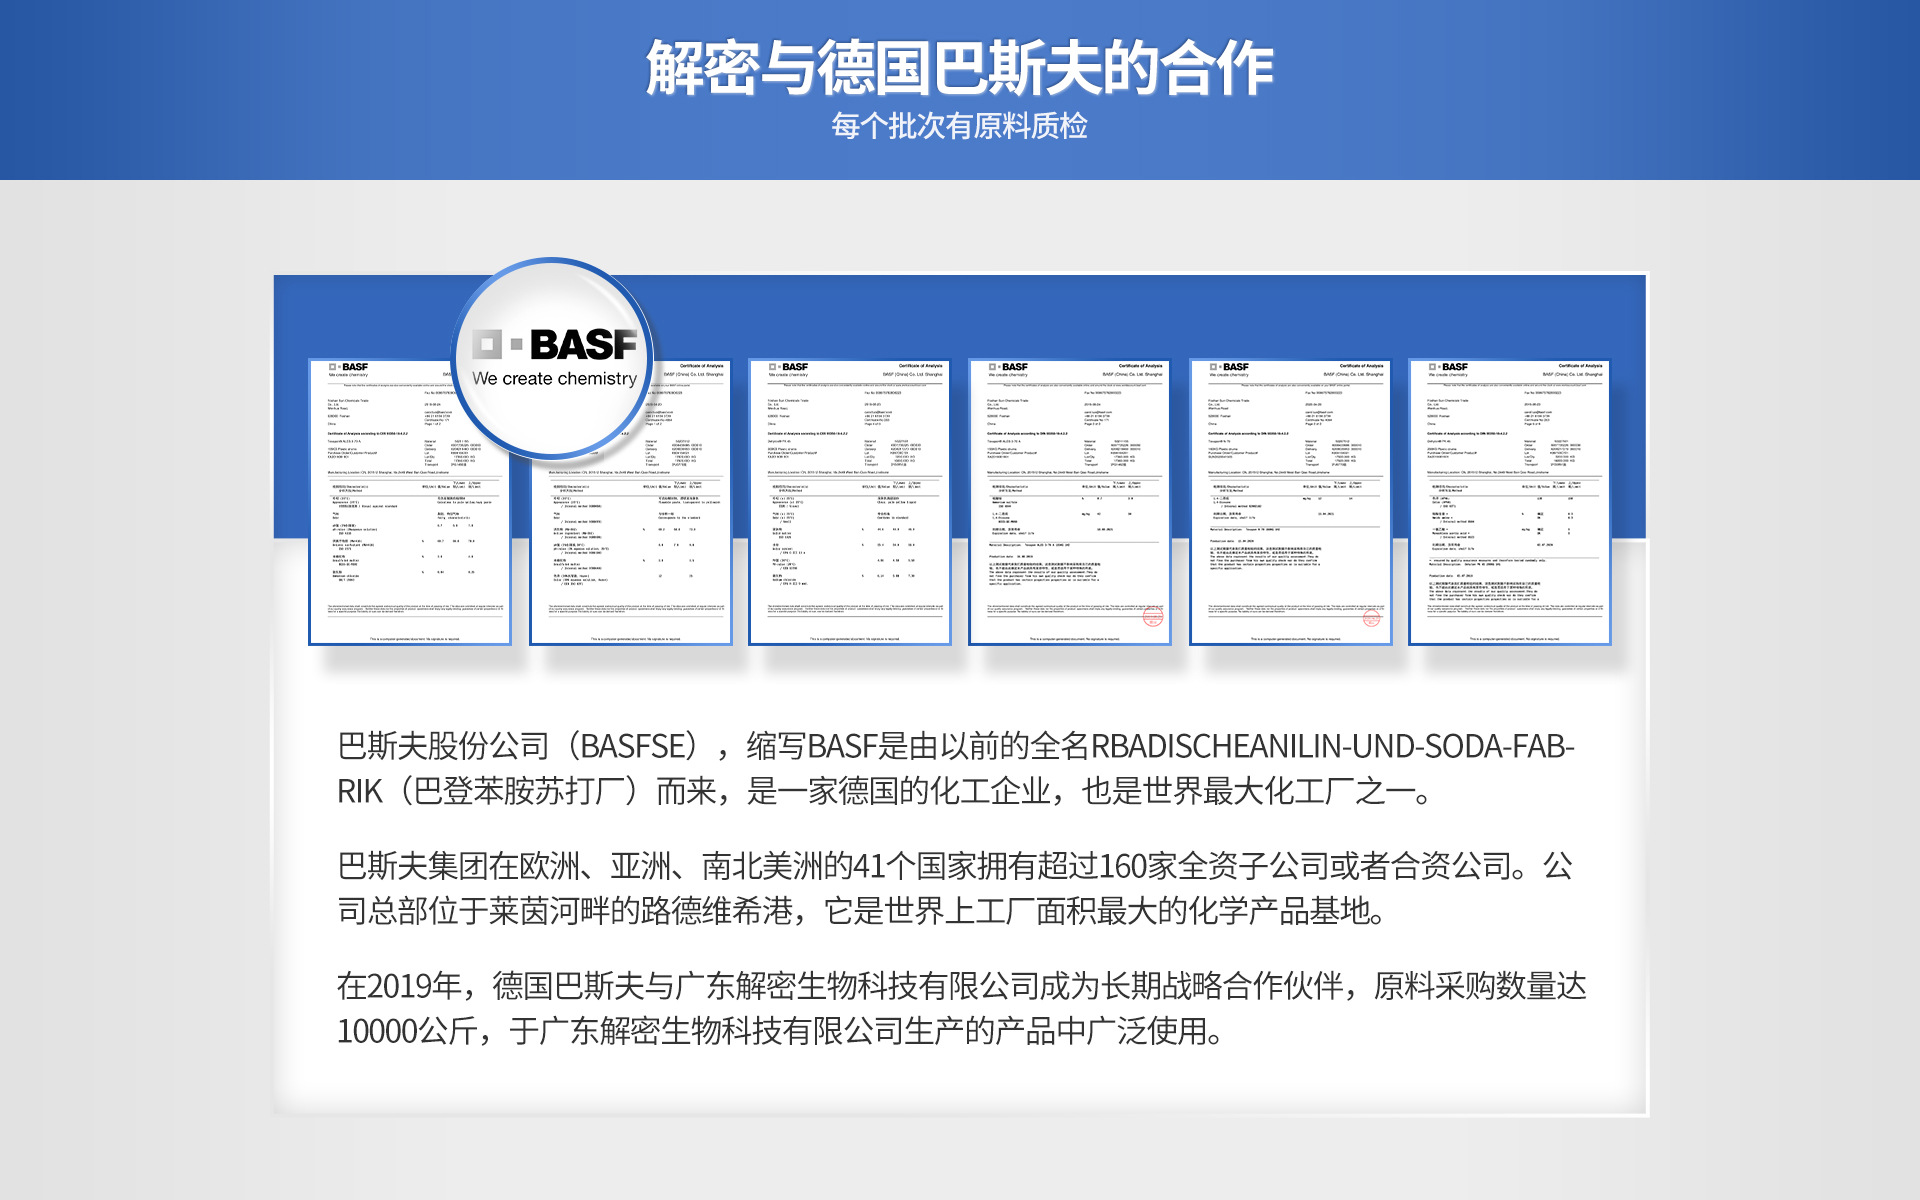Click the paragraph starting '巴斯夫股份公司（BASFSE）'
The width and height of the screenshot is (1920, 1200).
[x=955, y=768]
